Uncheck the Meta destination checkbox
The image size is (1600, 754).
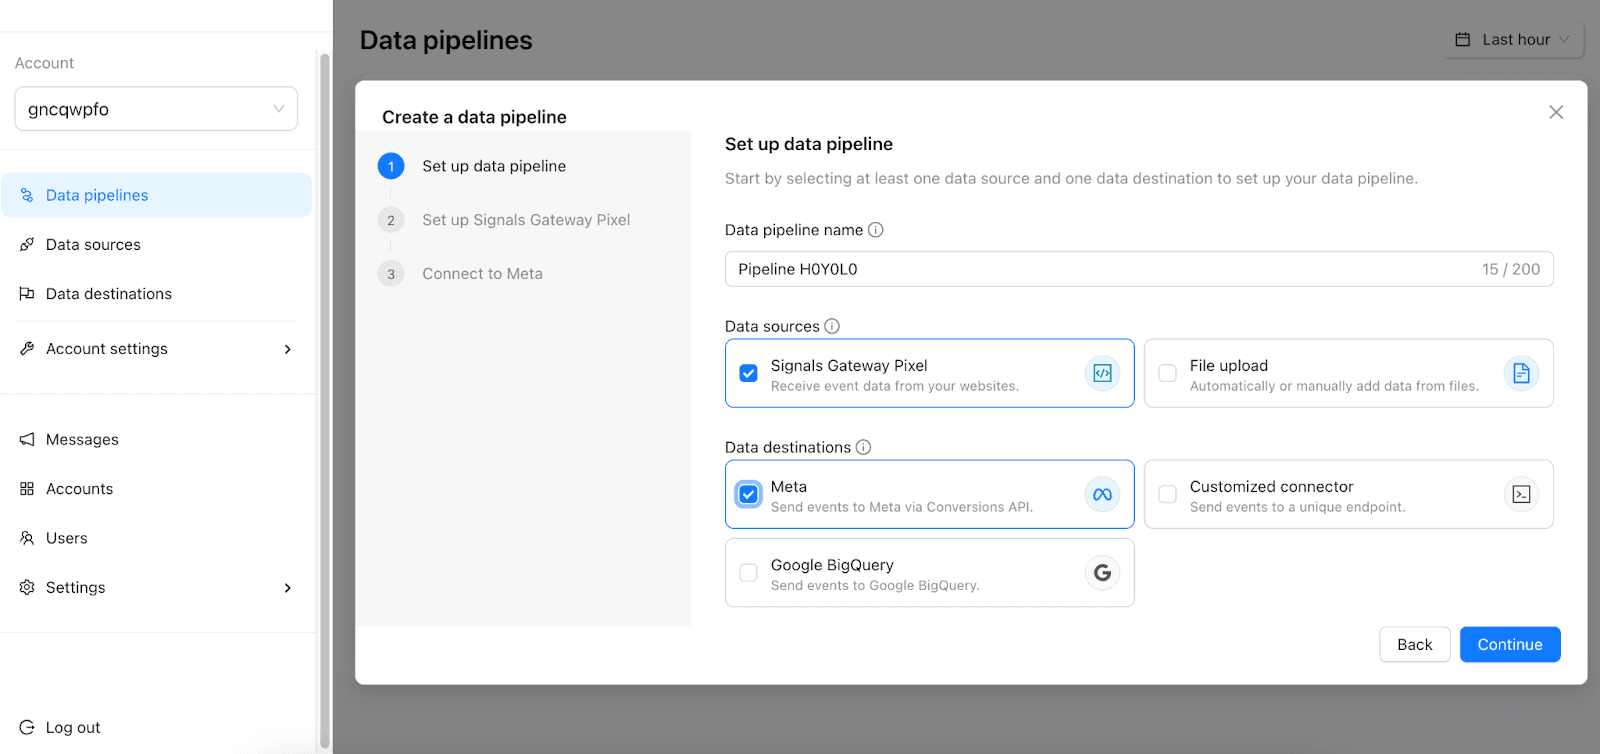coord(748,494)
